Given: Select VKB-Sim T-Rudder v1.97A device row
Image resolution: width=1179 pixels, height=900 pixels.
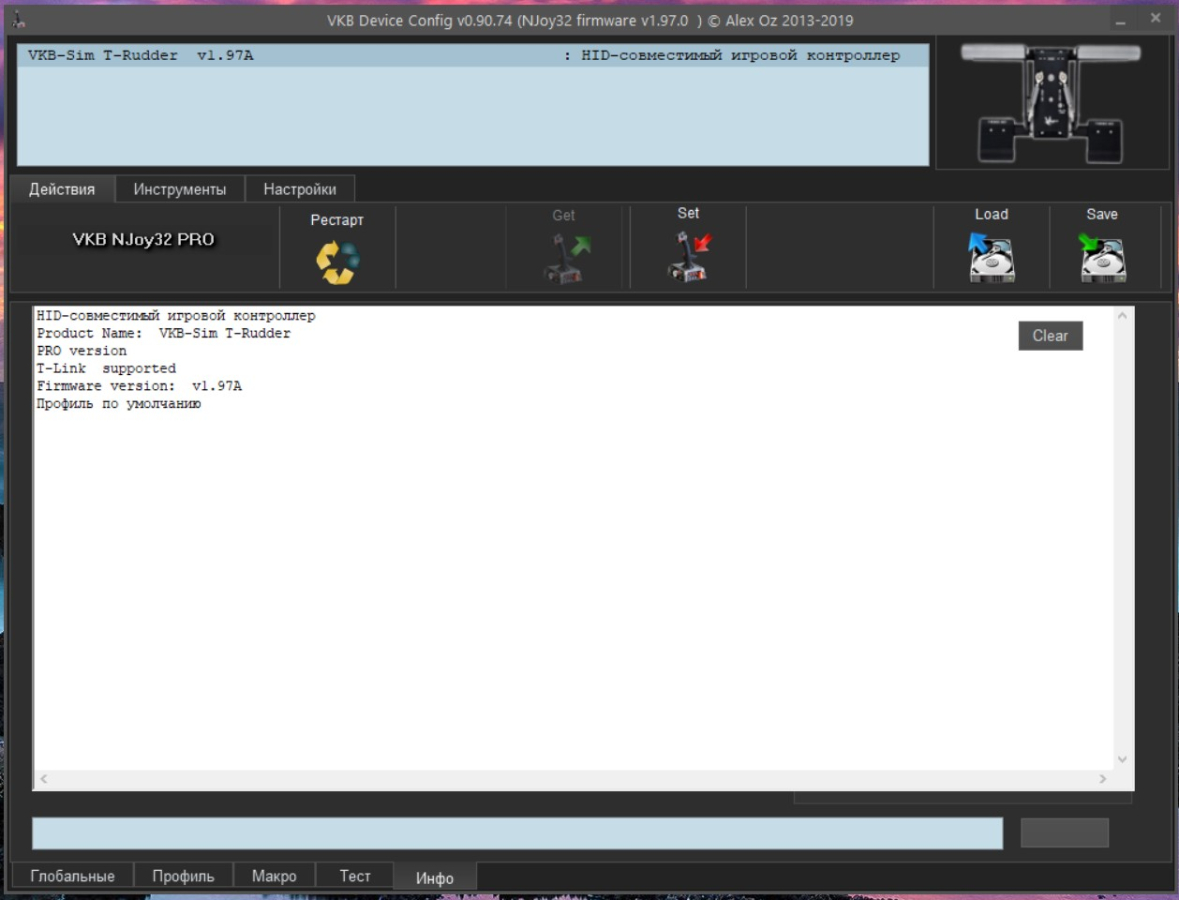Looking at the screenshot, I should pyautogui.click(x=473, y=56).
